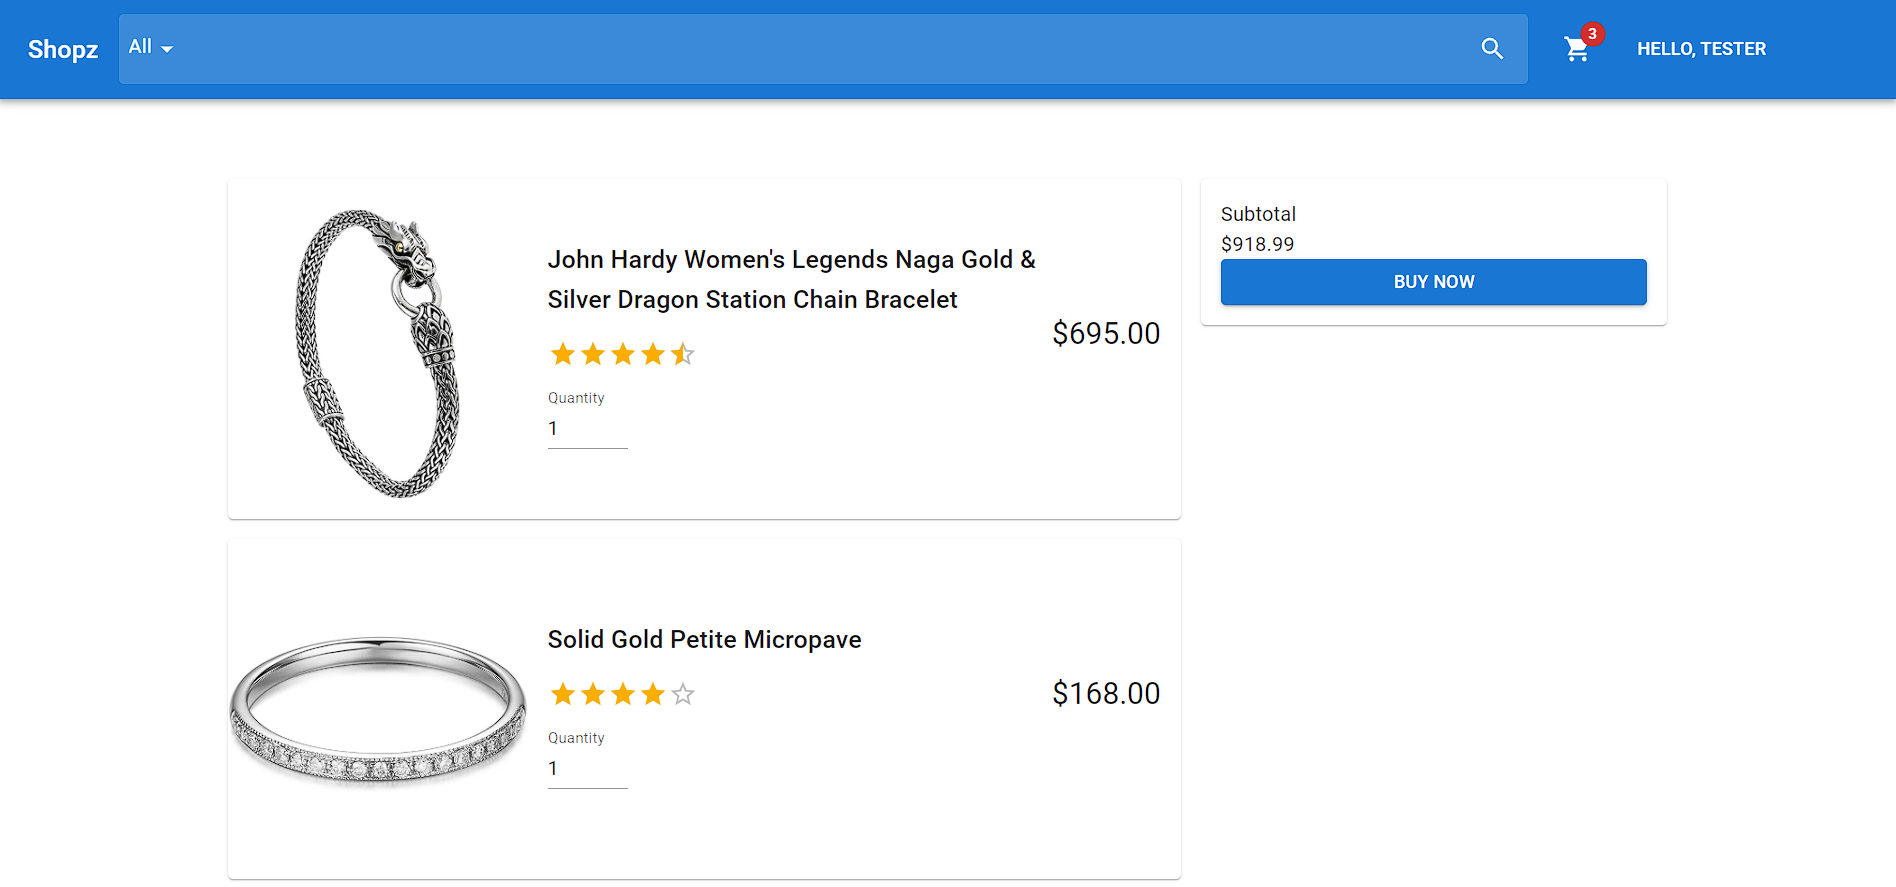Click the red cart badge showing 3
1896x887 pixels.
[1593, 34]
